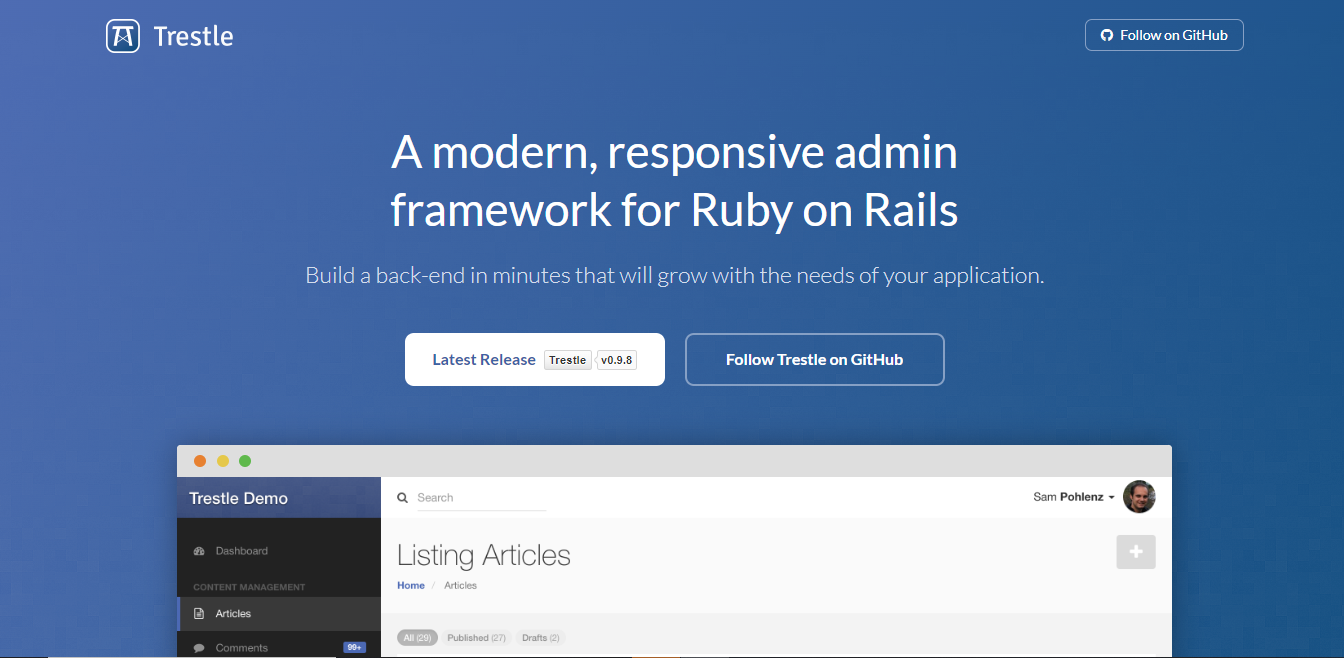The width and height of the screenshot is (1344, 658).
Task: Click the plus new article button
Action: click(1136, 552)
